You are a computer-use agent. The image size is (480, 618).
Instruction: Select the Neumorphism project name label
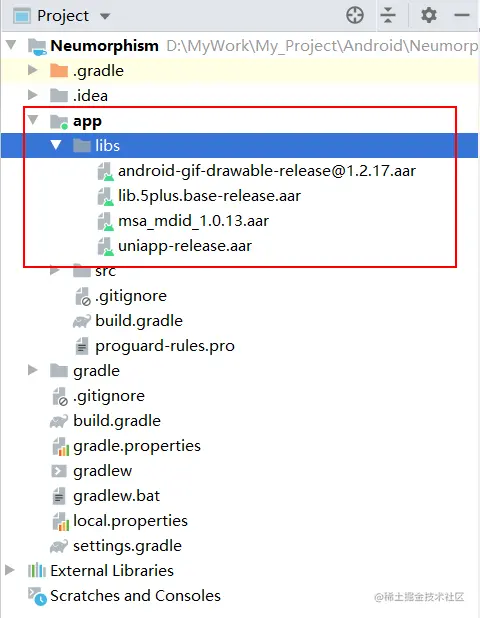(104, 46)
